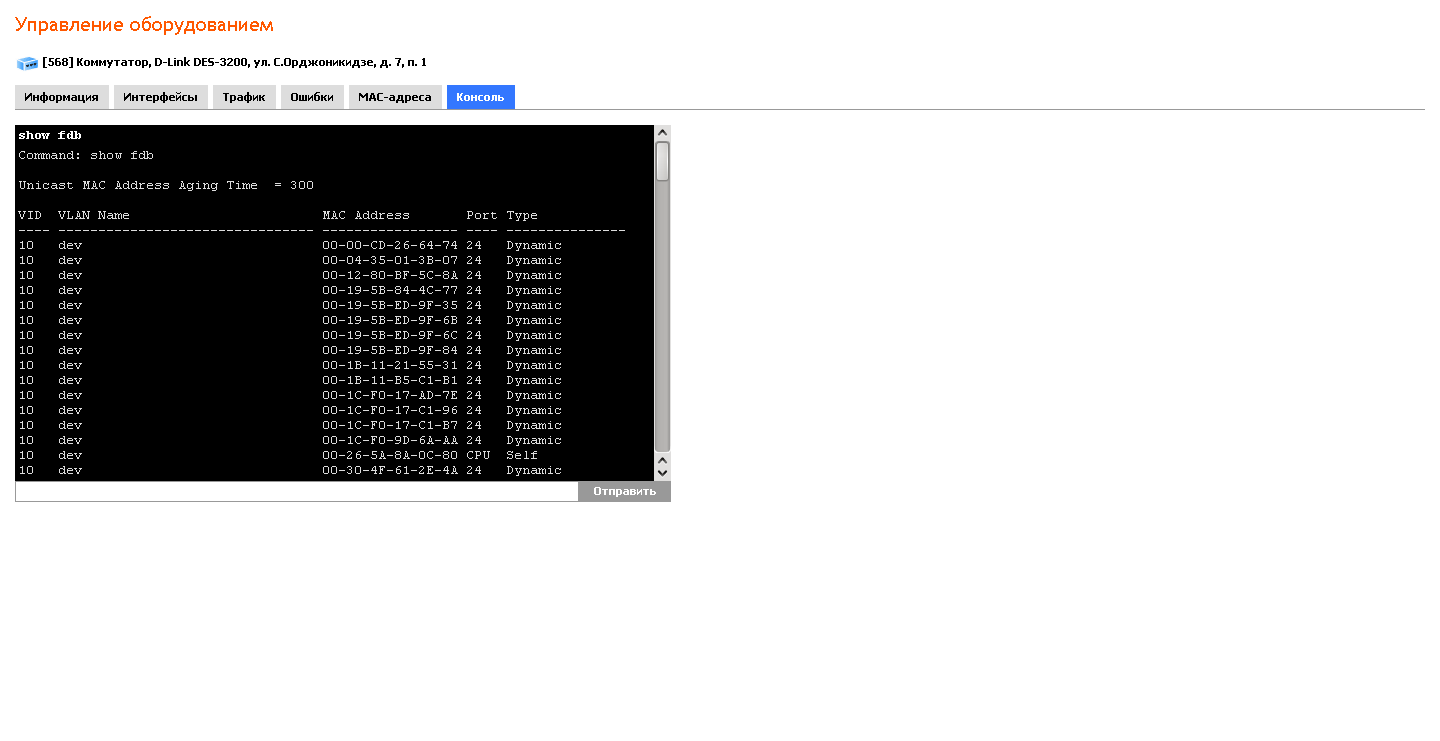The height and width of the screenshot is (741, 1440).
Task: Open the Информация tab
Action: point(61,97)
